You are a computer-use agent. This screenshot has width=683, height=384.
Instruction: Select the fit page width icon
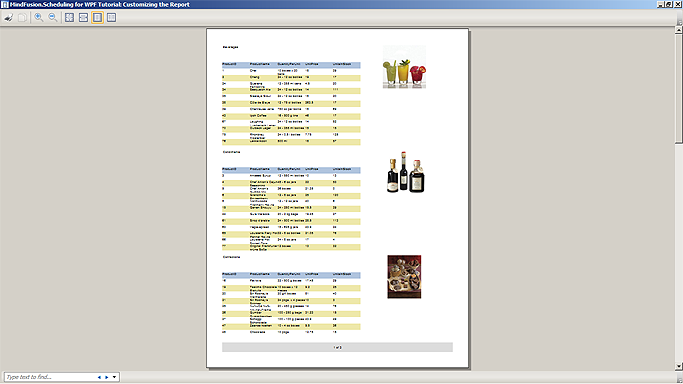(x=83, y=18)
